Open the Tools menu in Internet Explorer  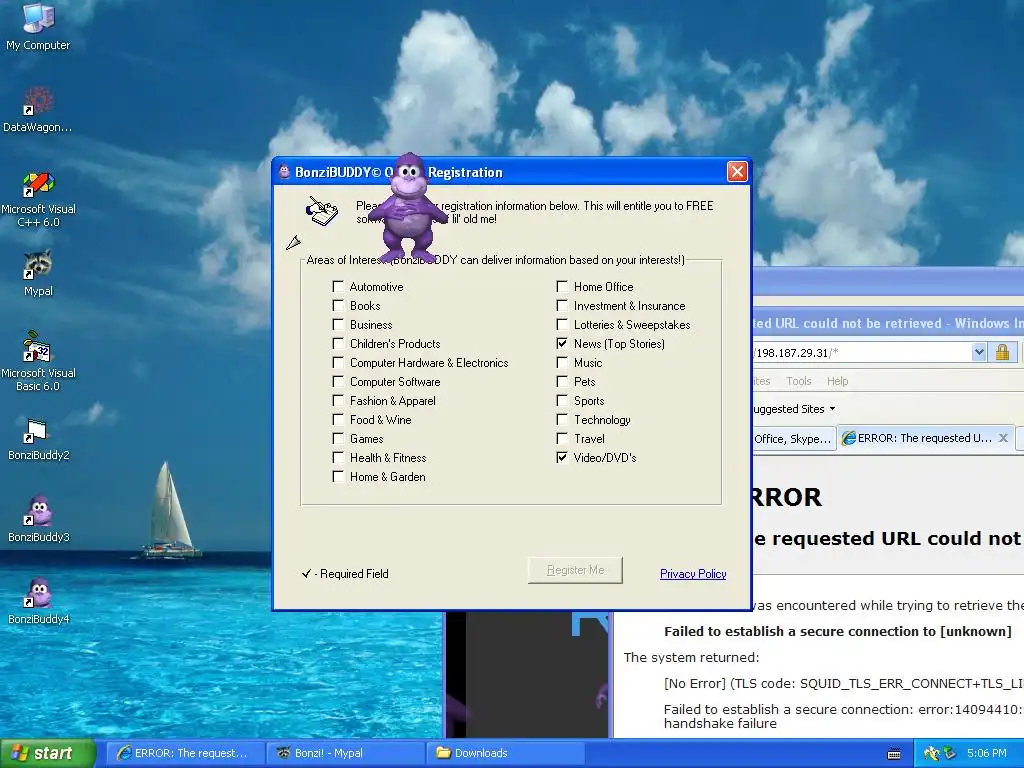pyautogui.click(x=799, y=381)
